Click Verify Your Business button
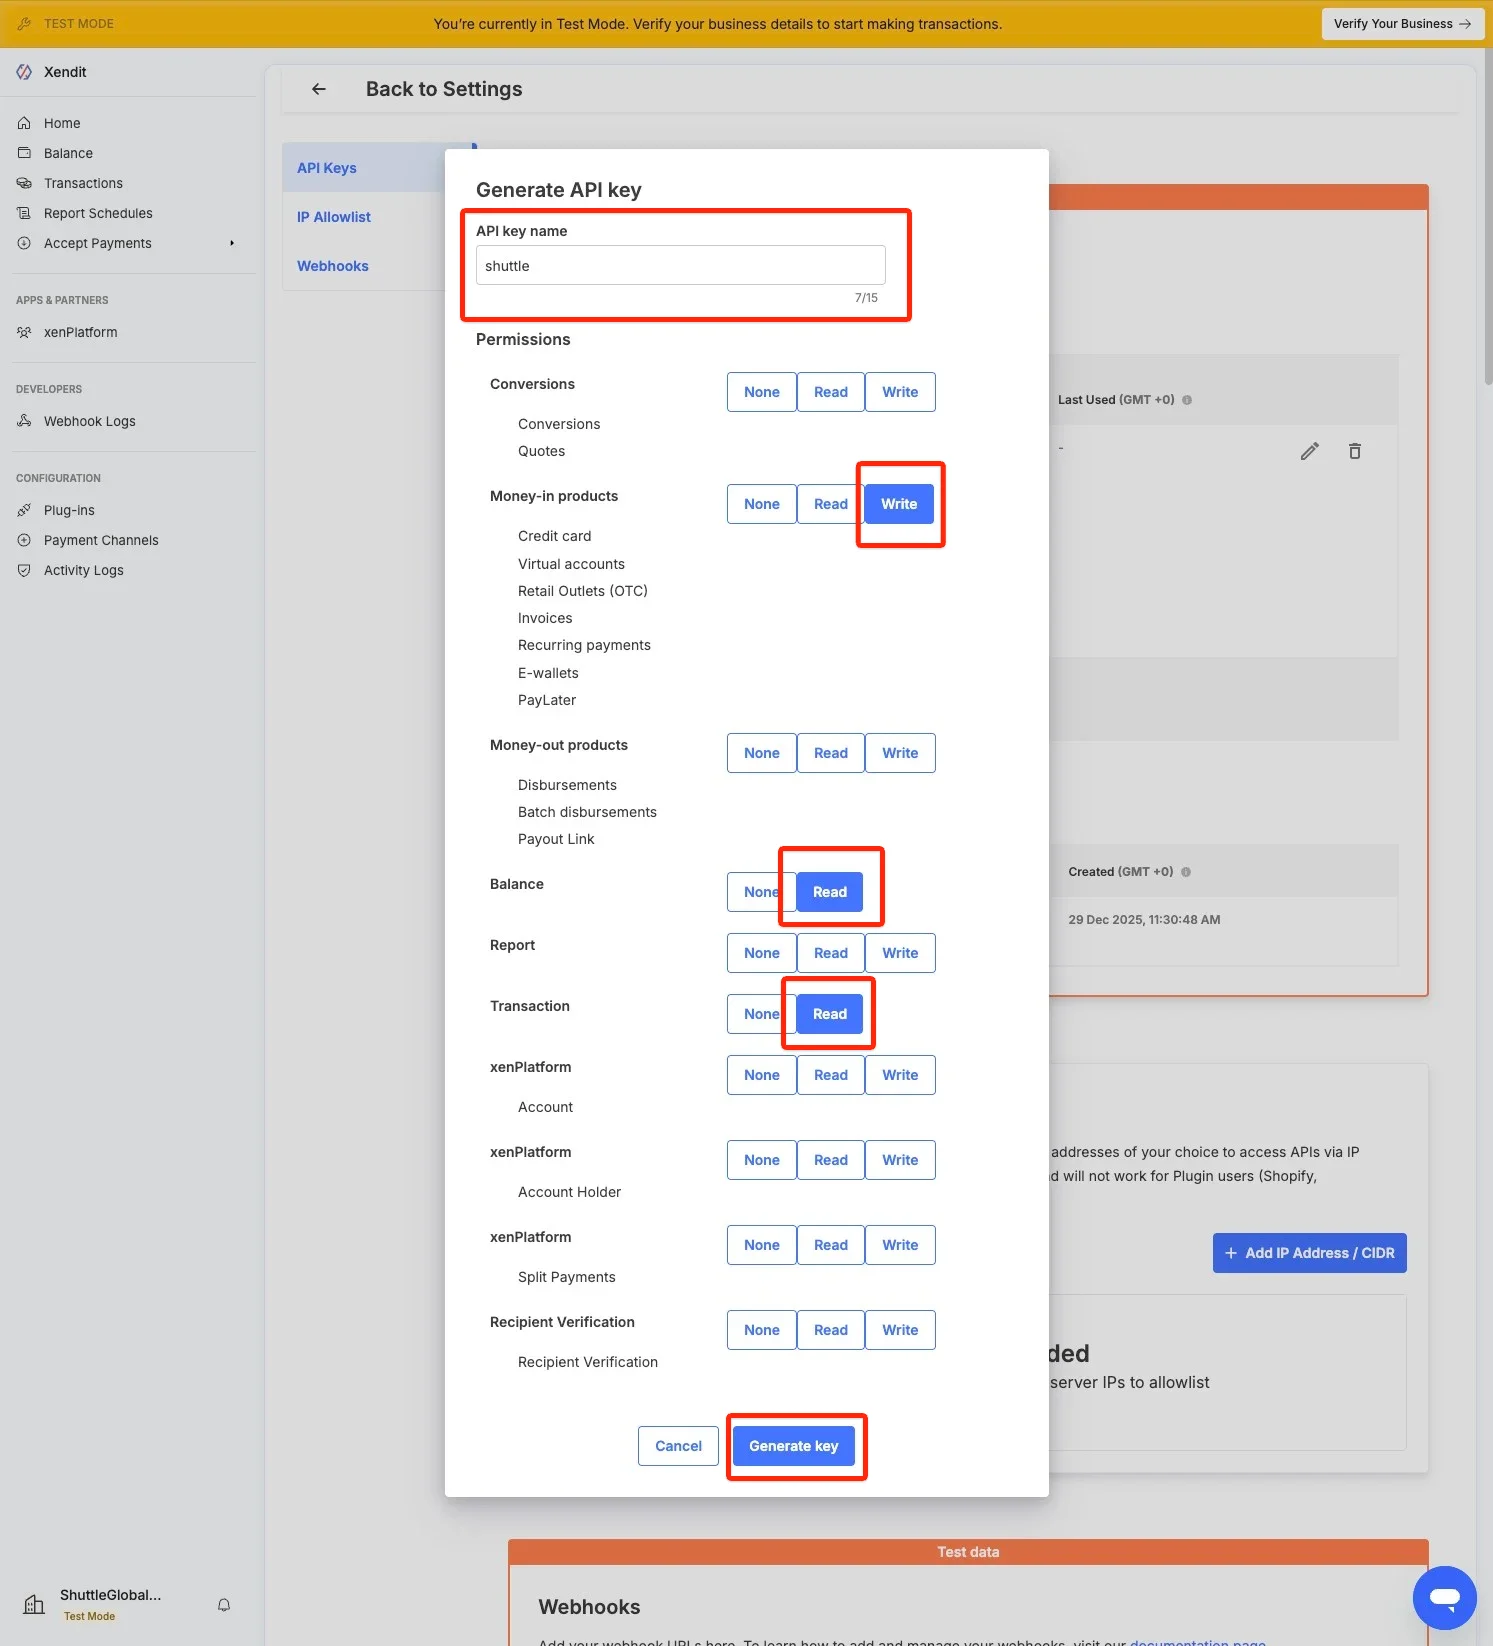Viewport: 1493px width, 1646px height. point(1401,24)
